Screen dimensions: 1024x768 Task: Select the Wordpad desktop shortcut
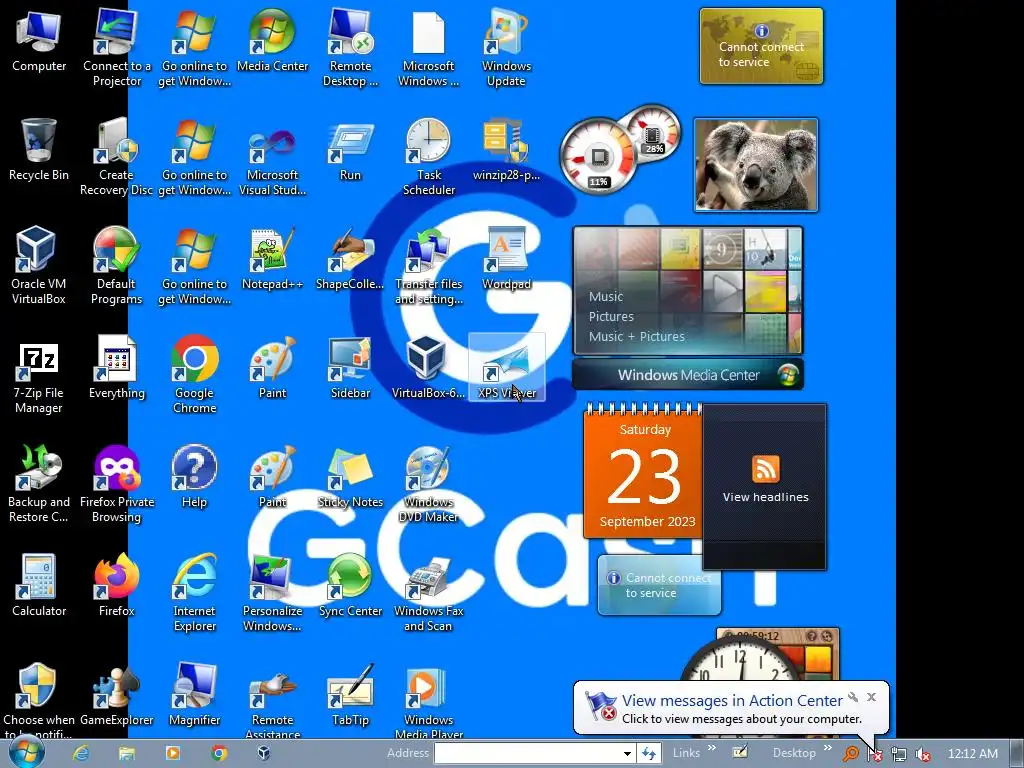click(507, 259)
